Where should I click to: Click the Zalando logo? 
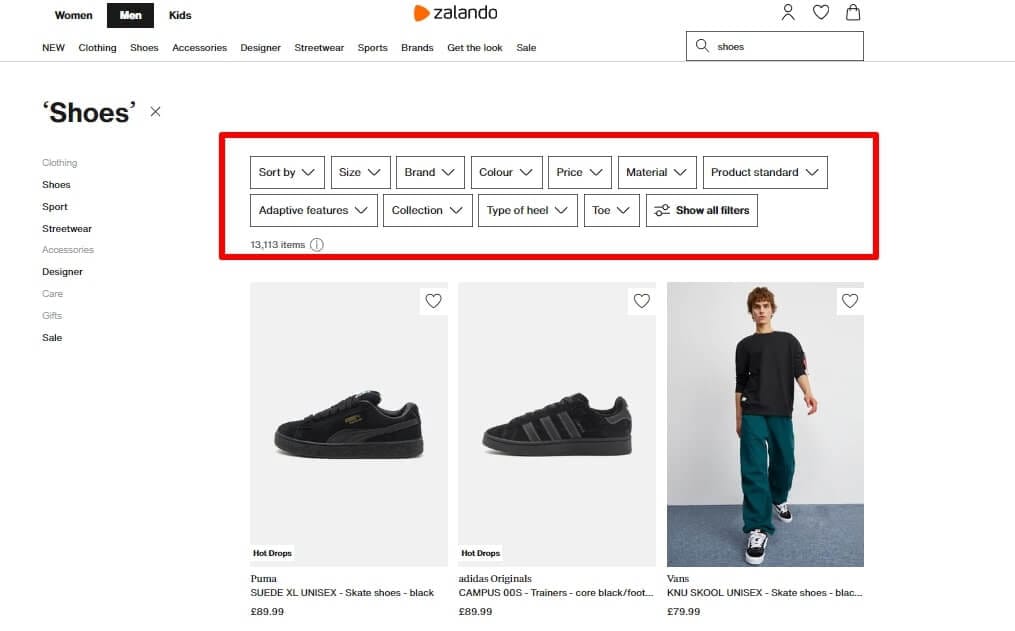tap(455, 13)
